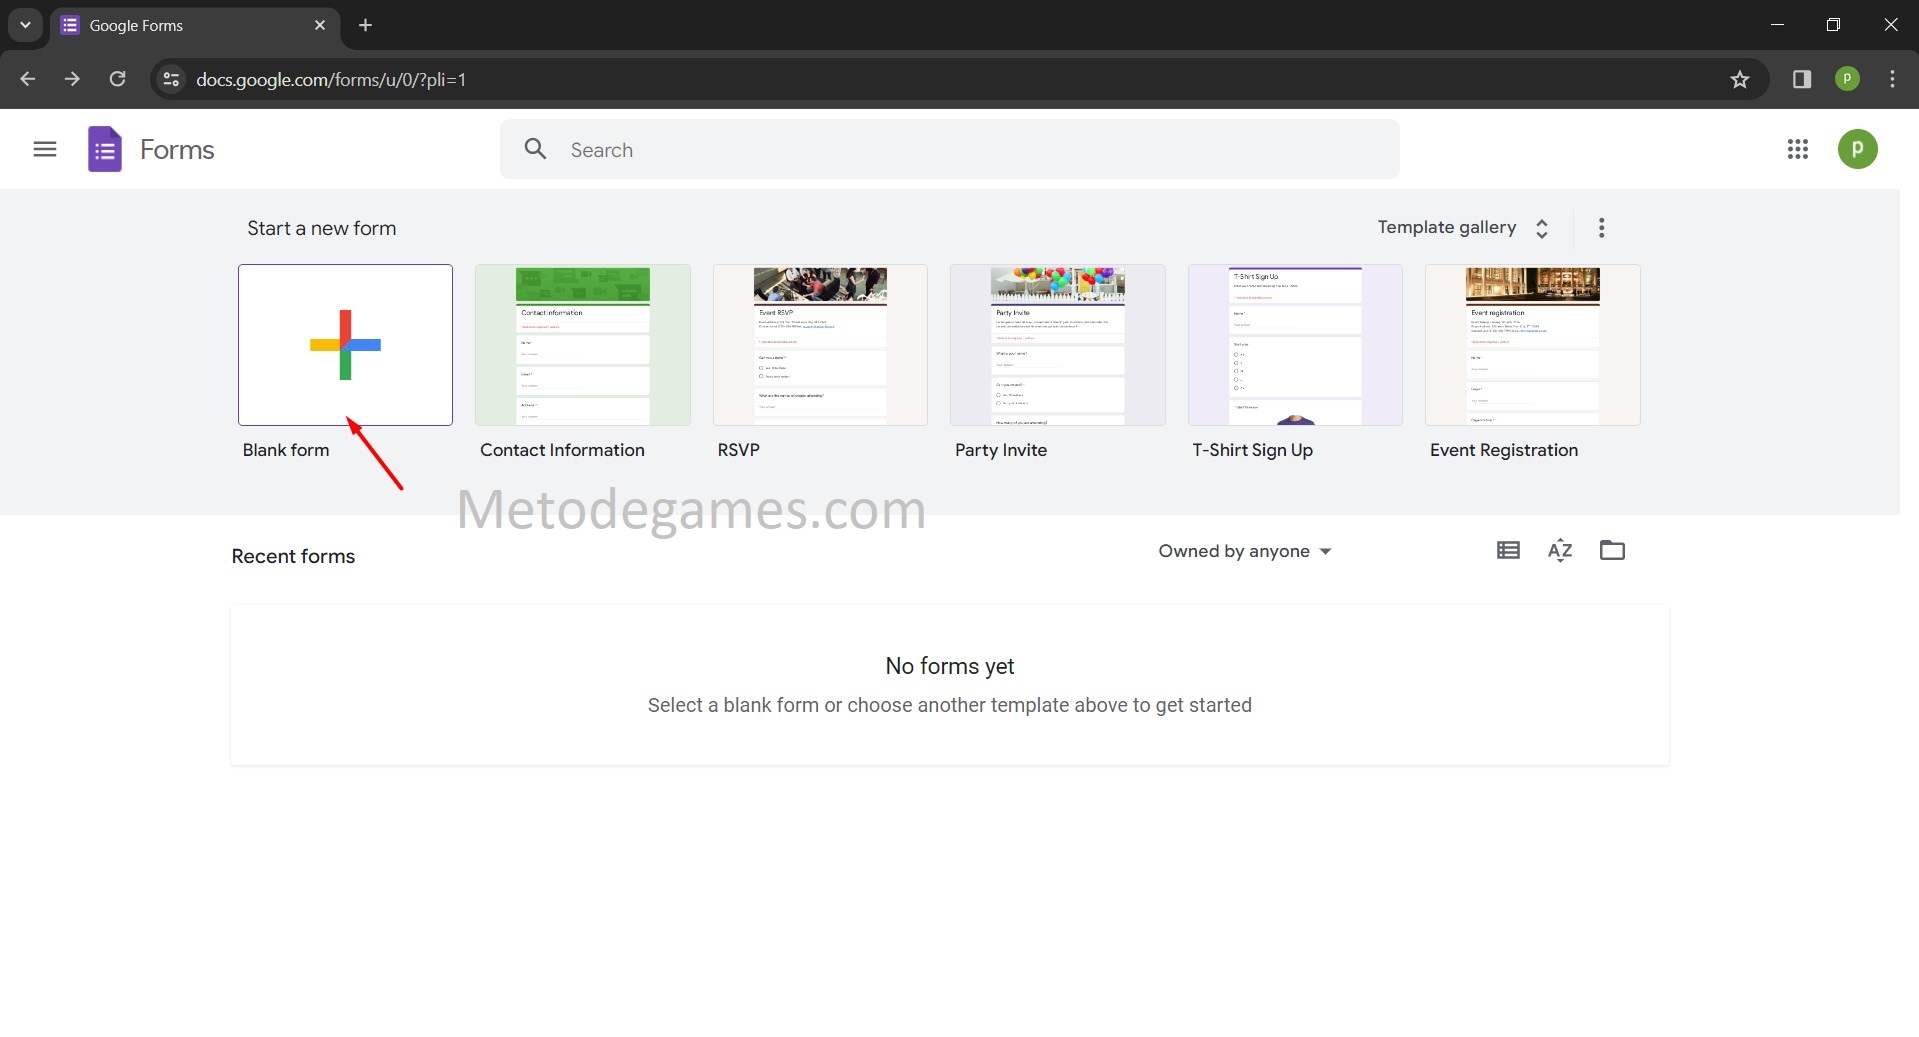Open the RSVP template thumbnail

click(820, 345)
